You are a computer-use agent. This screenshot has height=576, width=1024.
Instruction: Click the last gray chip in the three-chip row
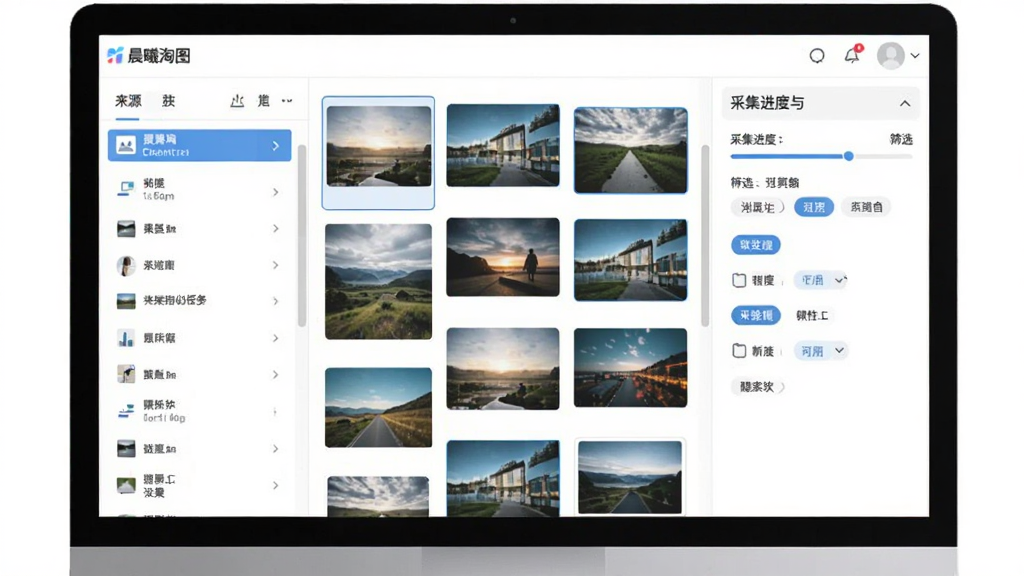866,207
